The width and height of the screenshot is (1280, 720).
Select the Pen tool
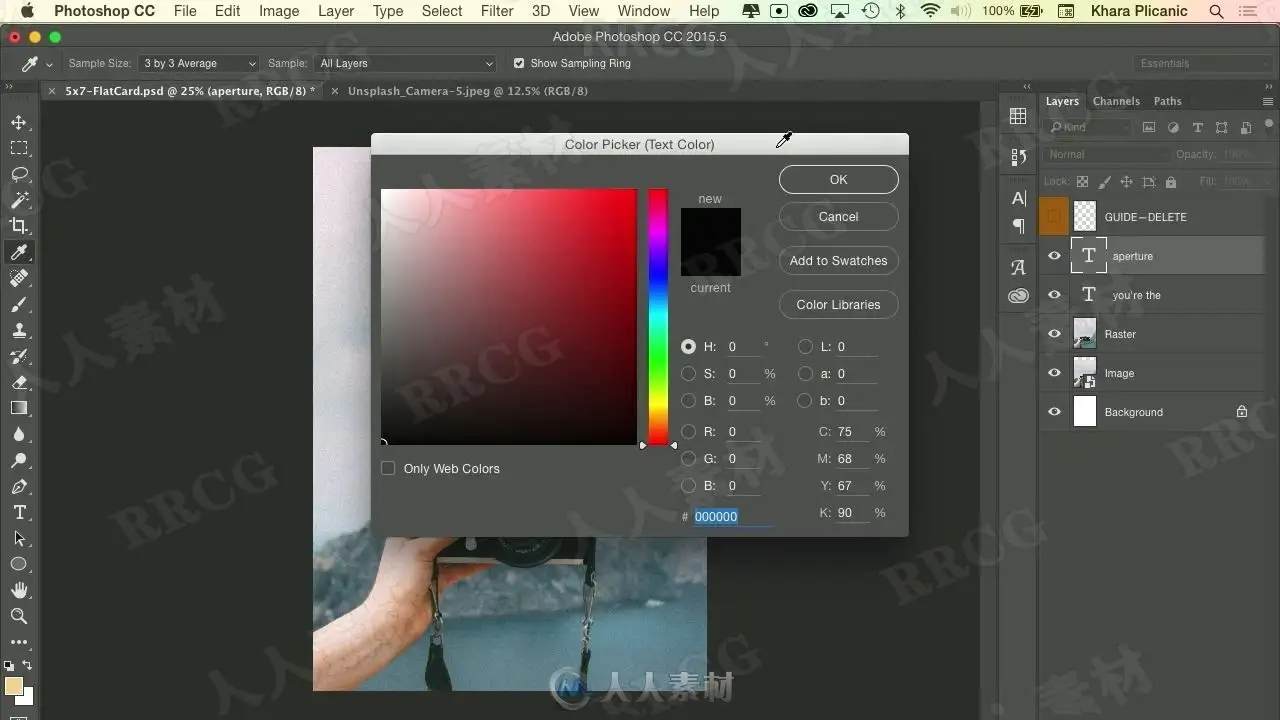[19, 486]
